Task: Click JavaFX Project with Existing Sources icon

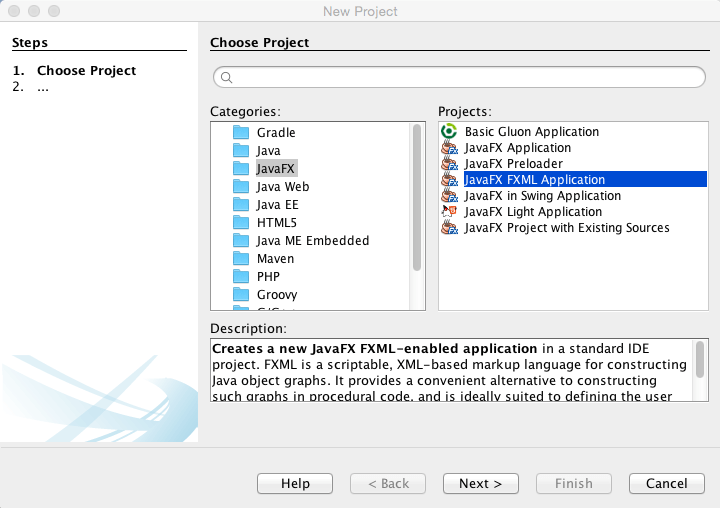Action: point(449,228)
